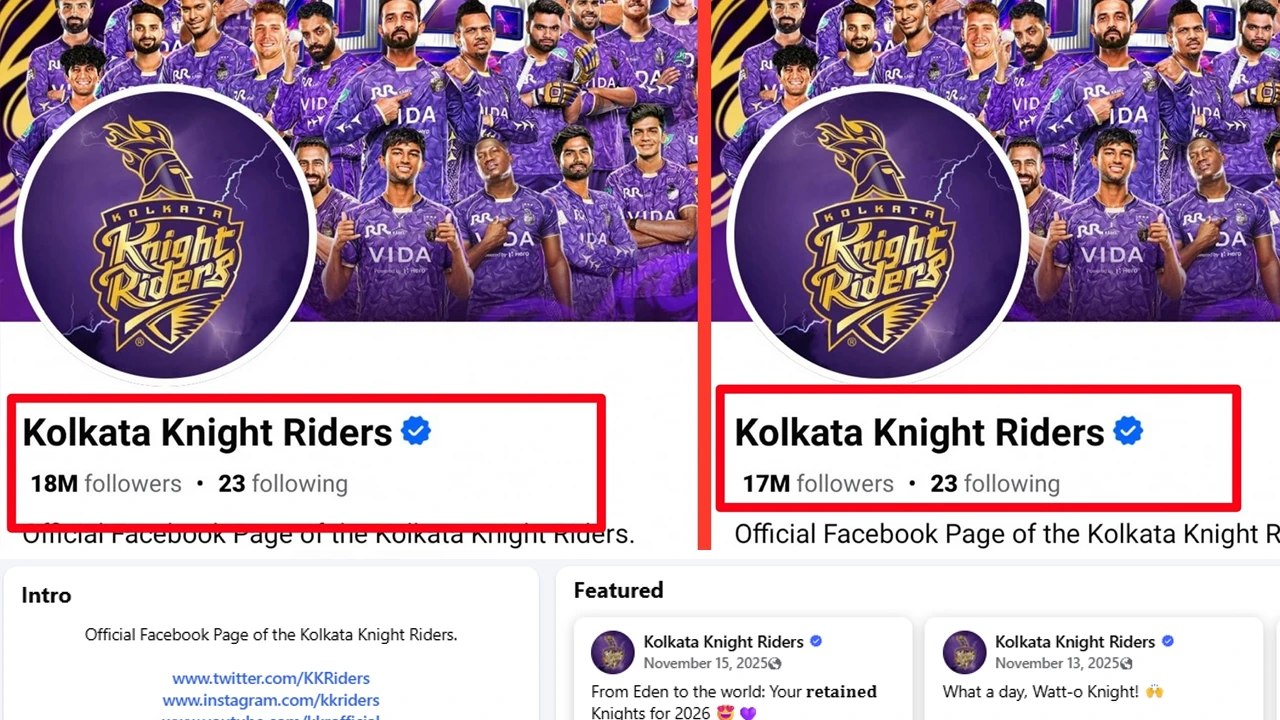The width and height of the screenshot is (1280, 720).
Task: Open 23 following beside 17M followers
Action: (x=995, y=484)
